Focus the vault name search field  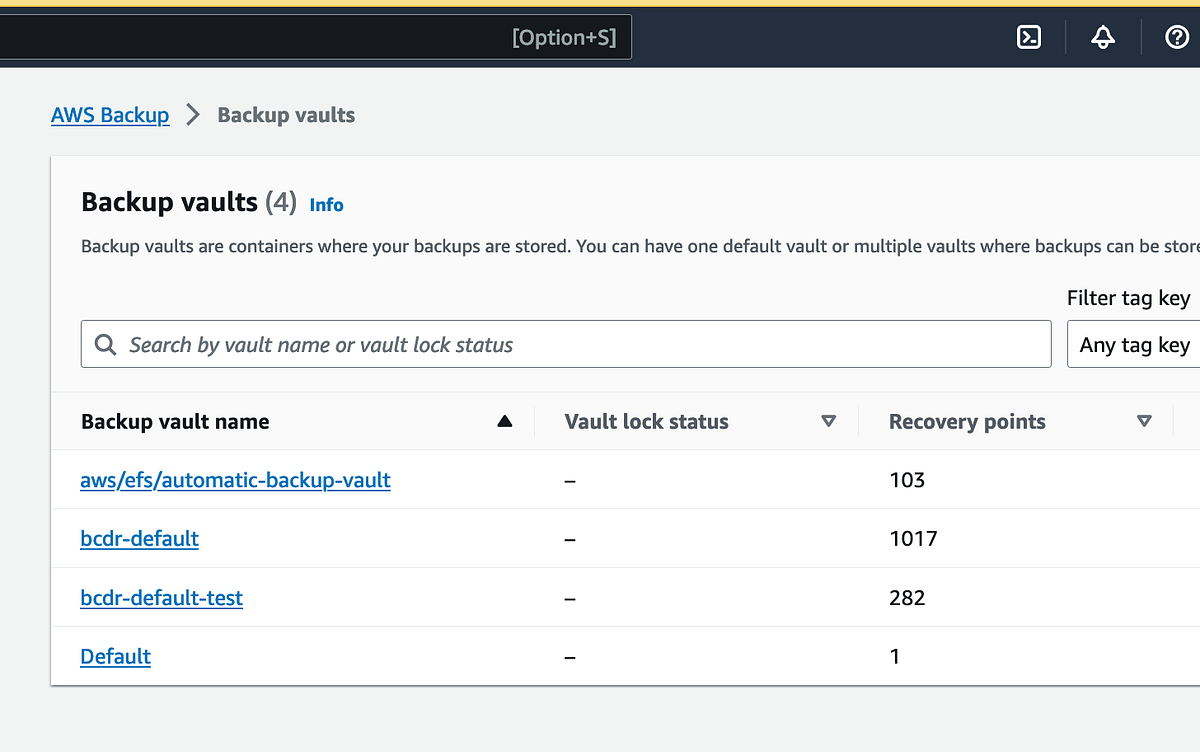coord(580,345)
